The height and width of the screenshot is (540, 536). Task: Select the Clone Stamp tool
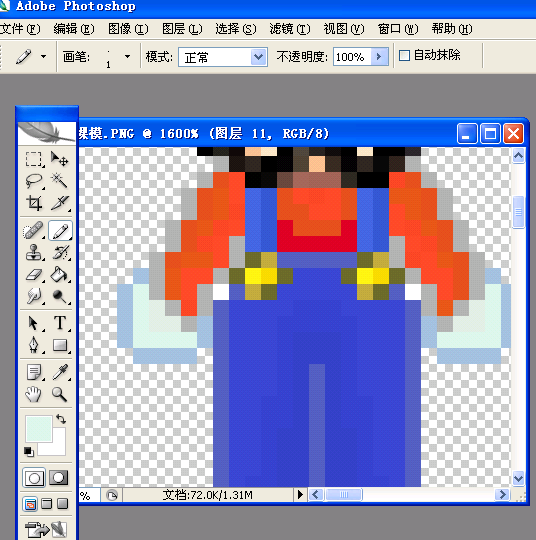click(x=34, y=252)
